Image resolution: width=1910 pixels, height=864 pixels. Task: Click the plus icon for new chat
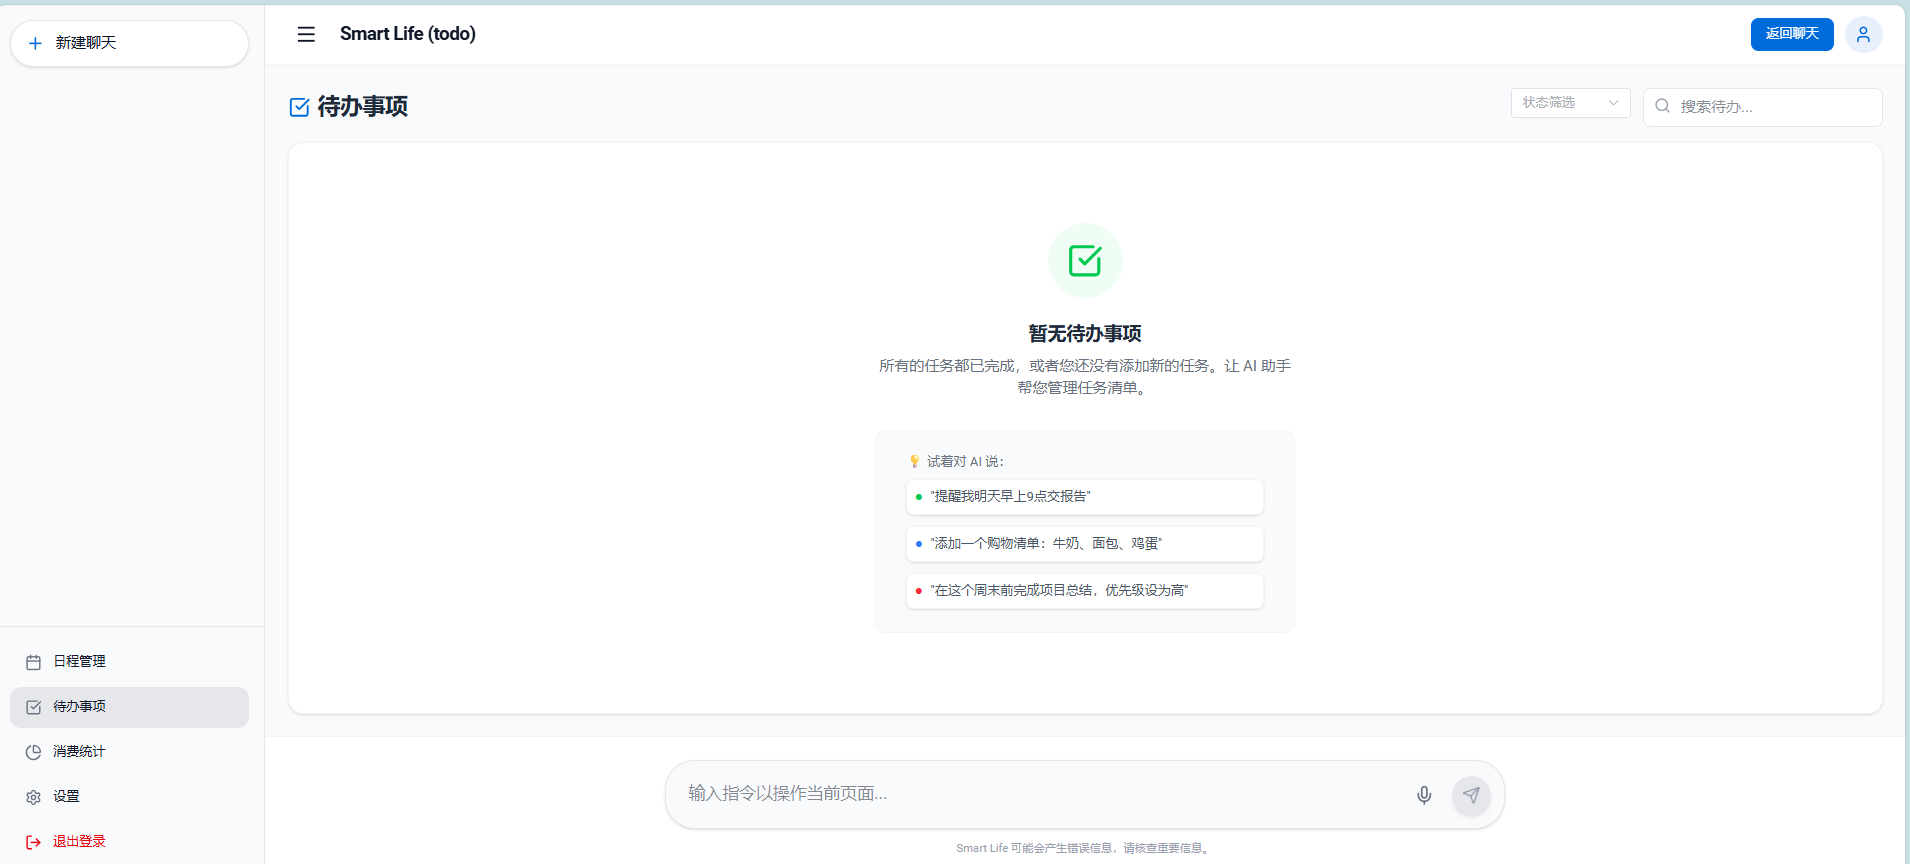35,43
